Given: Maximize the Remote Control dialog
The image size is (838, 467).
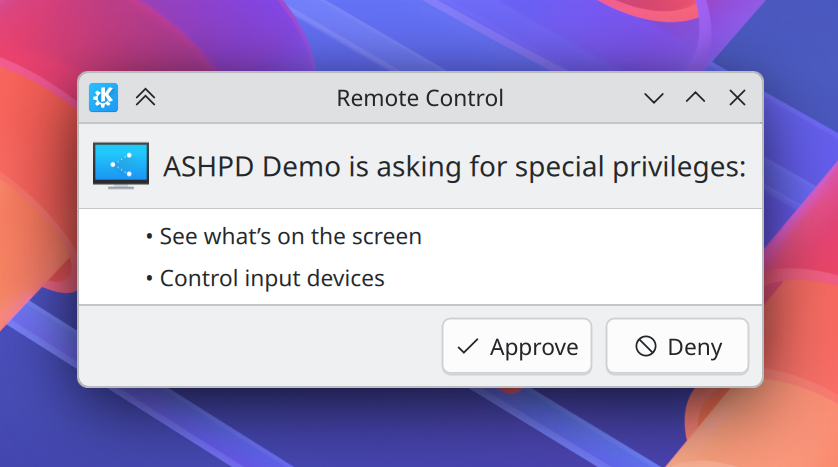Looking at the screenshot, I should point(695,97).
